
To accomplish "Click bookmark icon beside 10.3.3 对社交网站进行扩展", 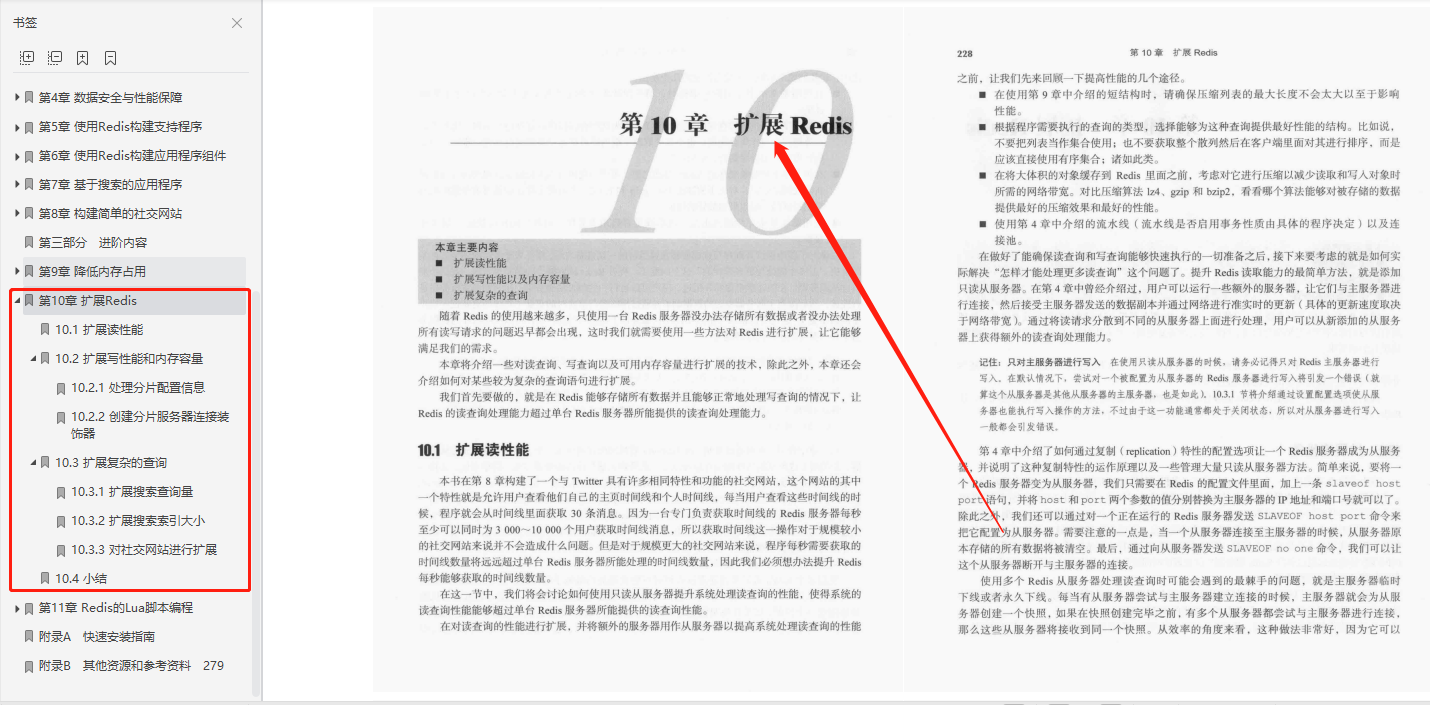I will (61, 550).
